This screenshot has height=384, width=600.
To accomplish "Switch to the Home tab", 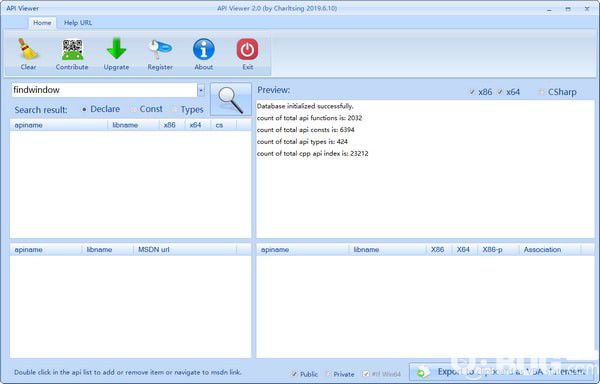I will click(x=42, y=23).
